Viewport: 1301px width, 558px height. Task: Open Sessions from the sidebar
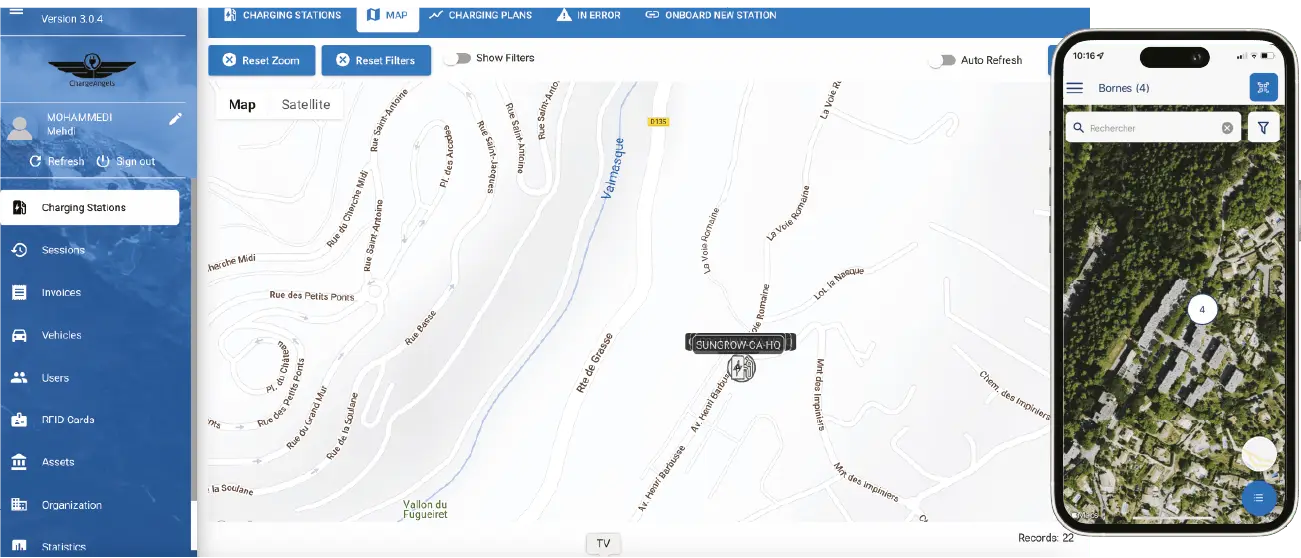(63, 250)
